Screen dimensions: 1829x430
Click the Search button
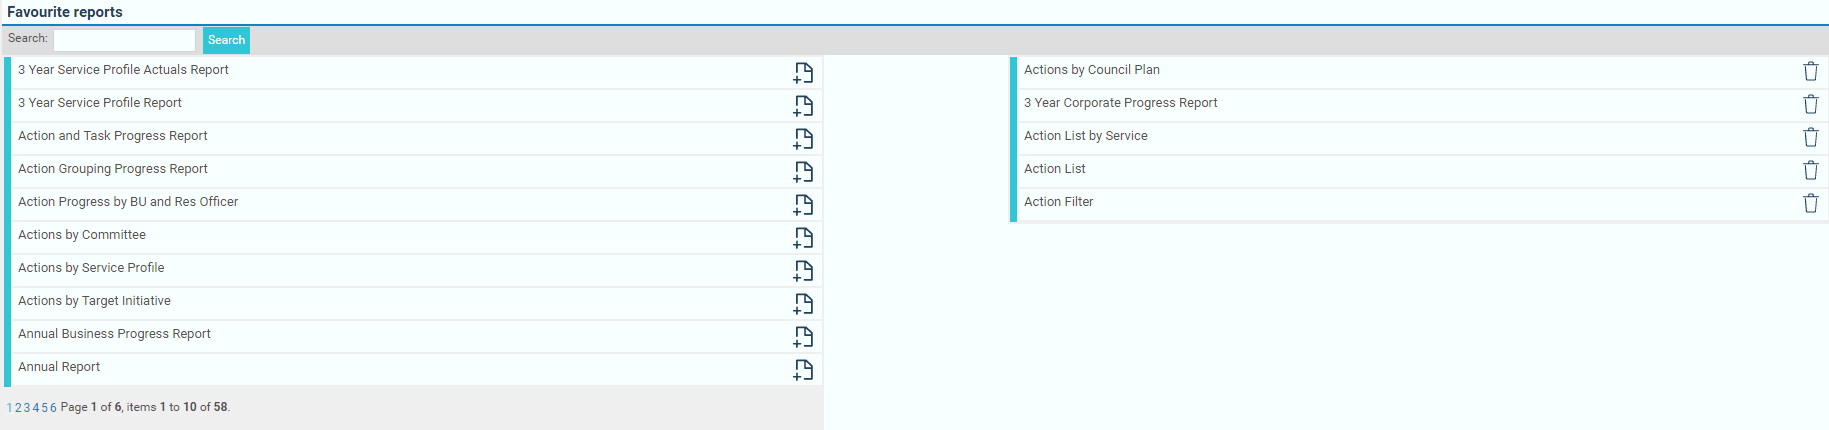pos(226,40)
